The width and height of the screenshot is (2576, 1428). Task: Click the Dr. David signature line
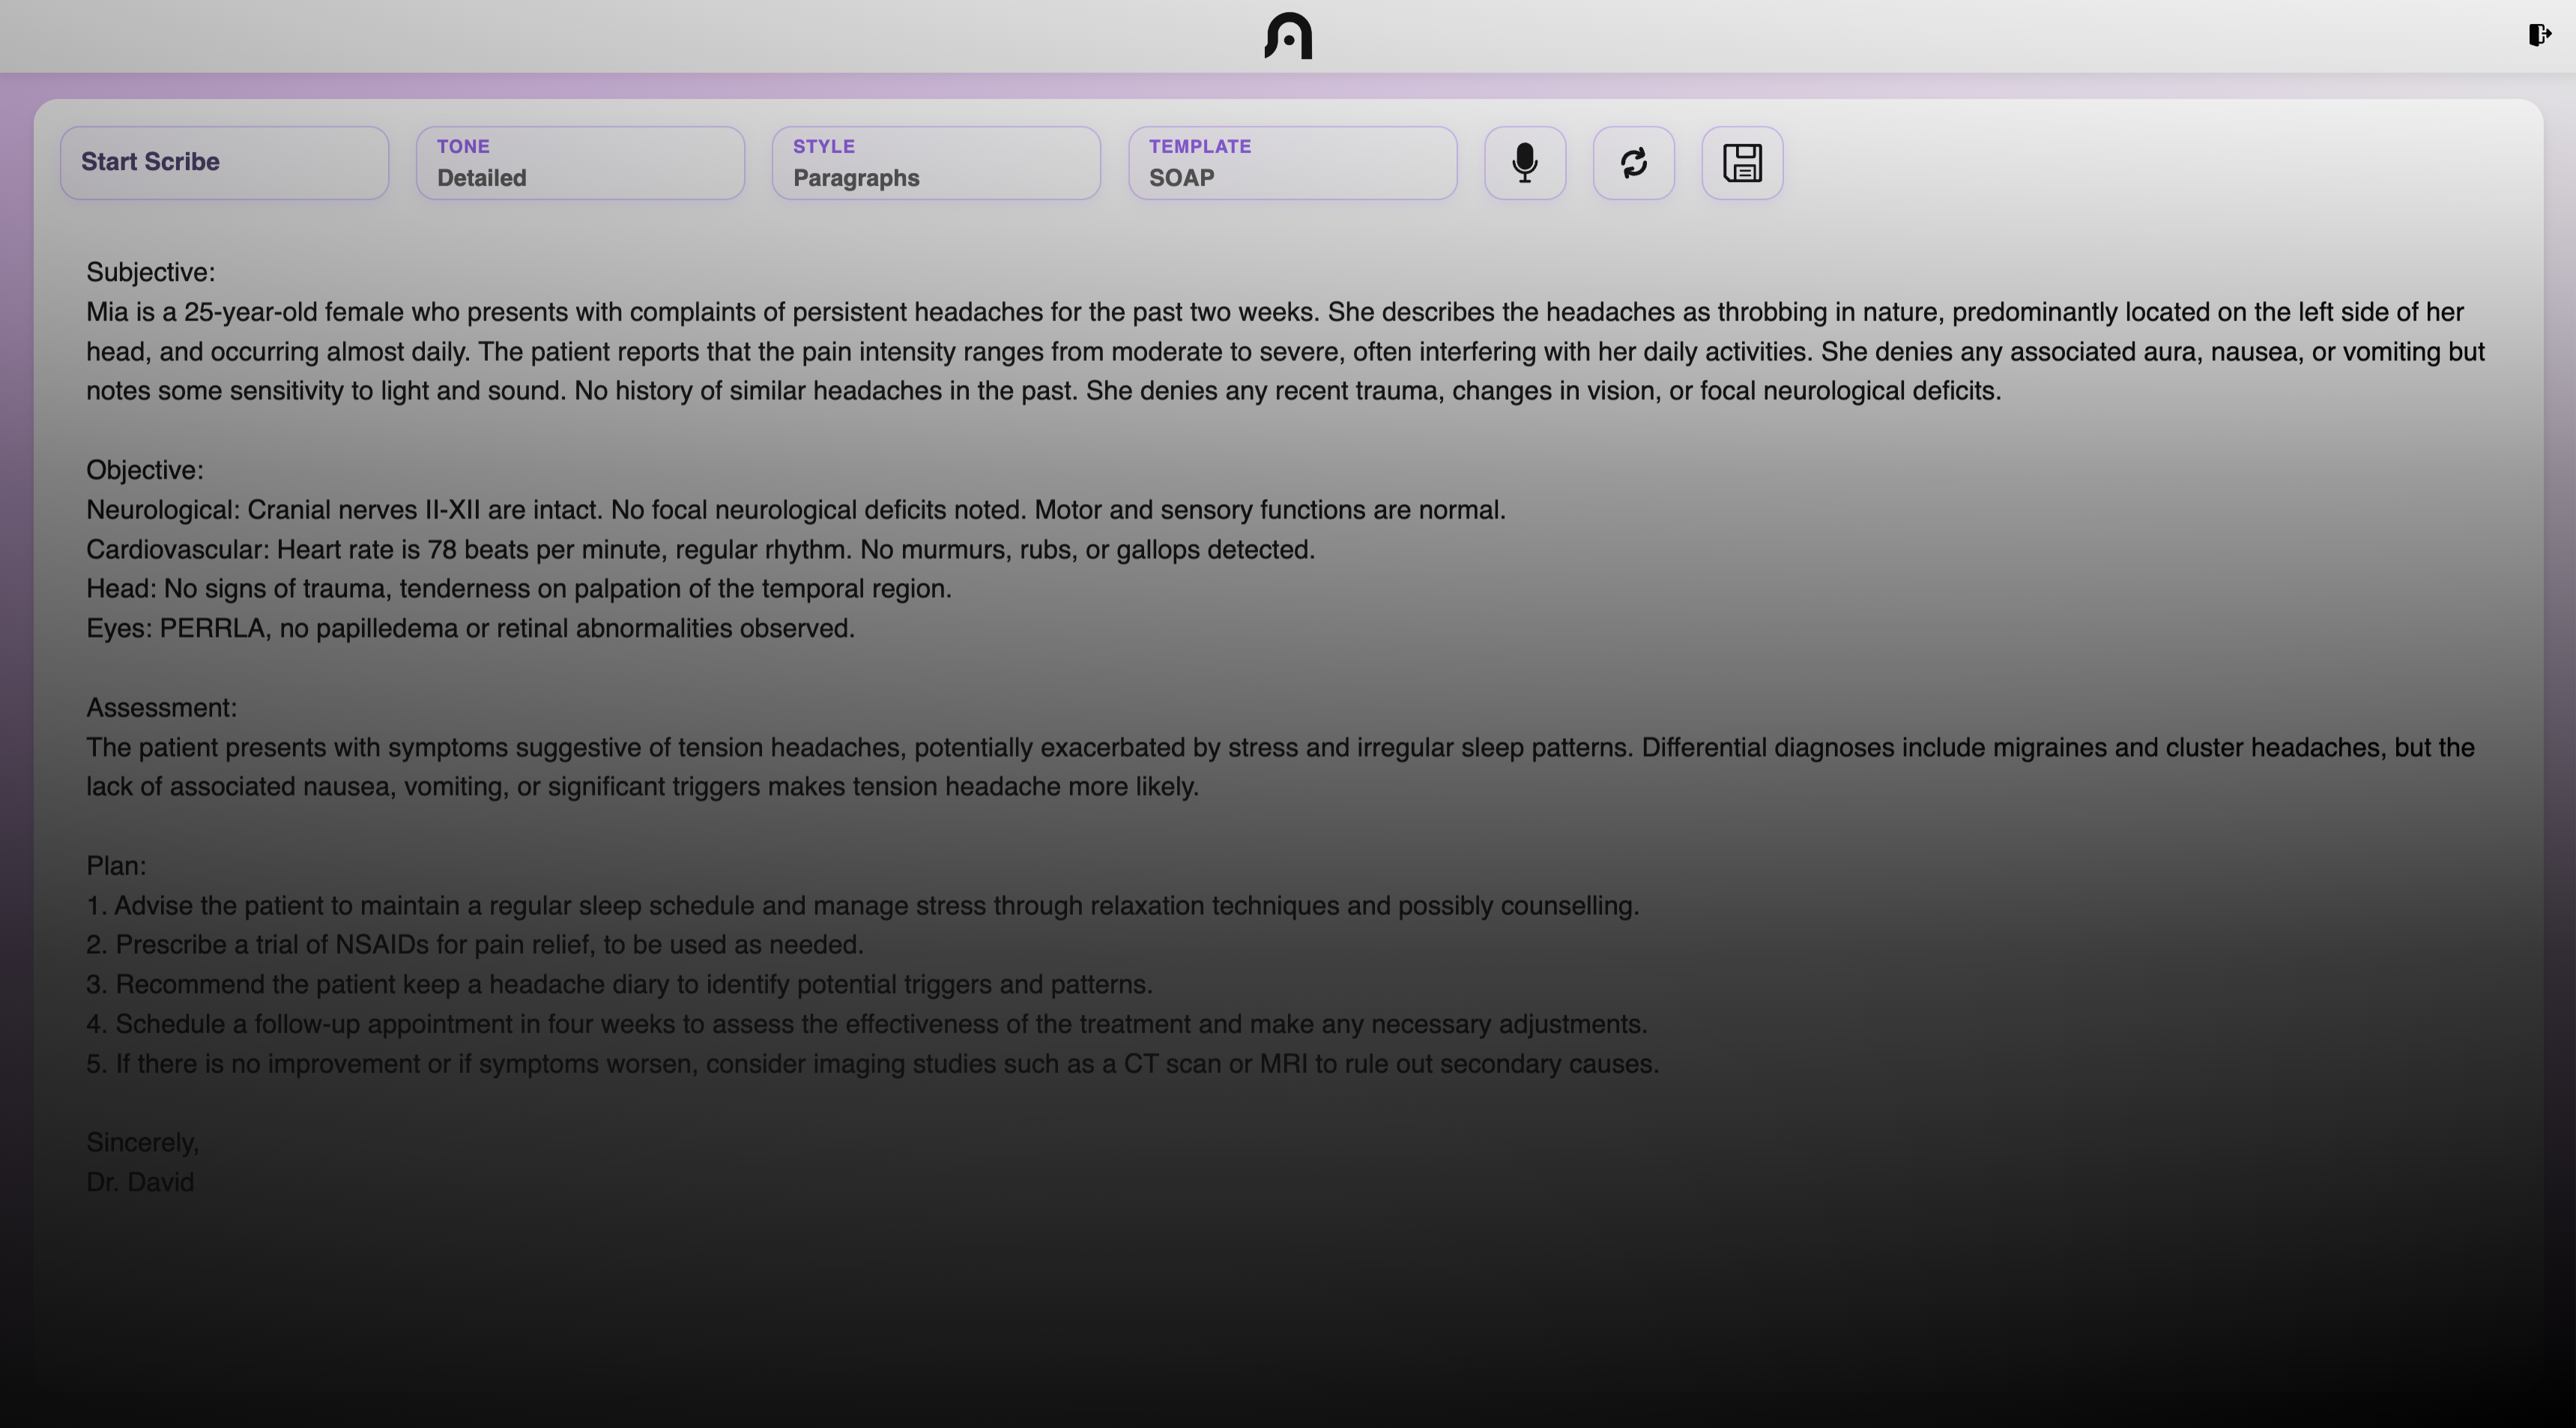[140, 1182]
